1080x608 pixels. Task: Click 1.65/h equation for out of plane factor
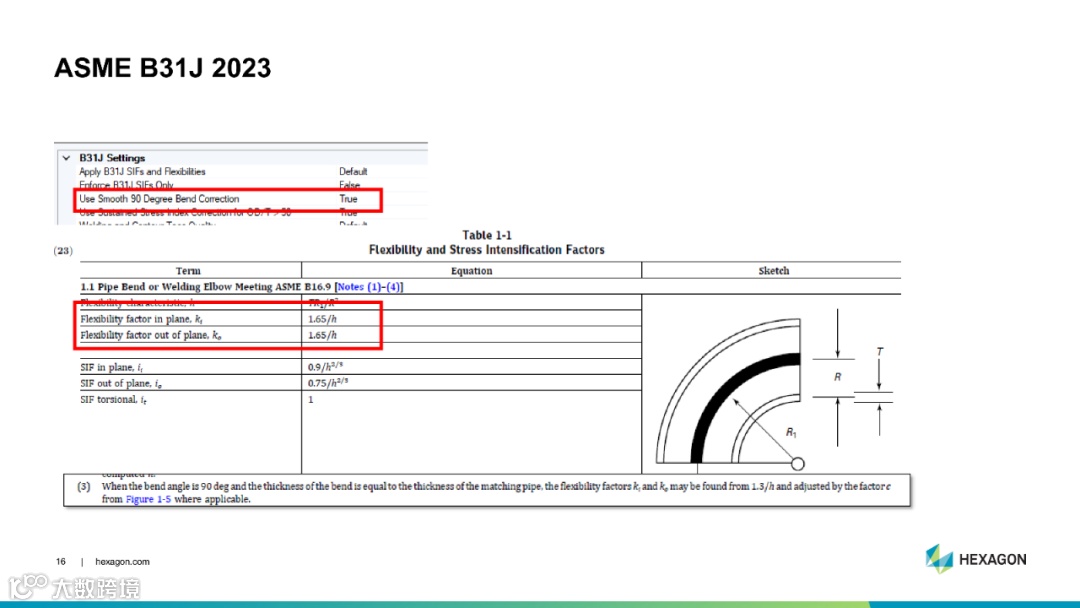point(322,335)
